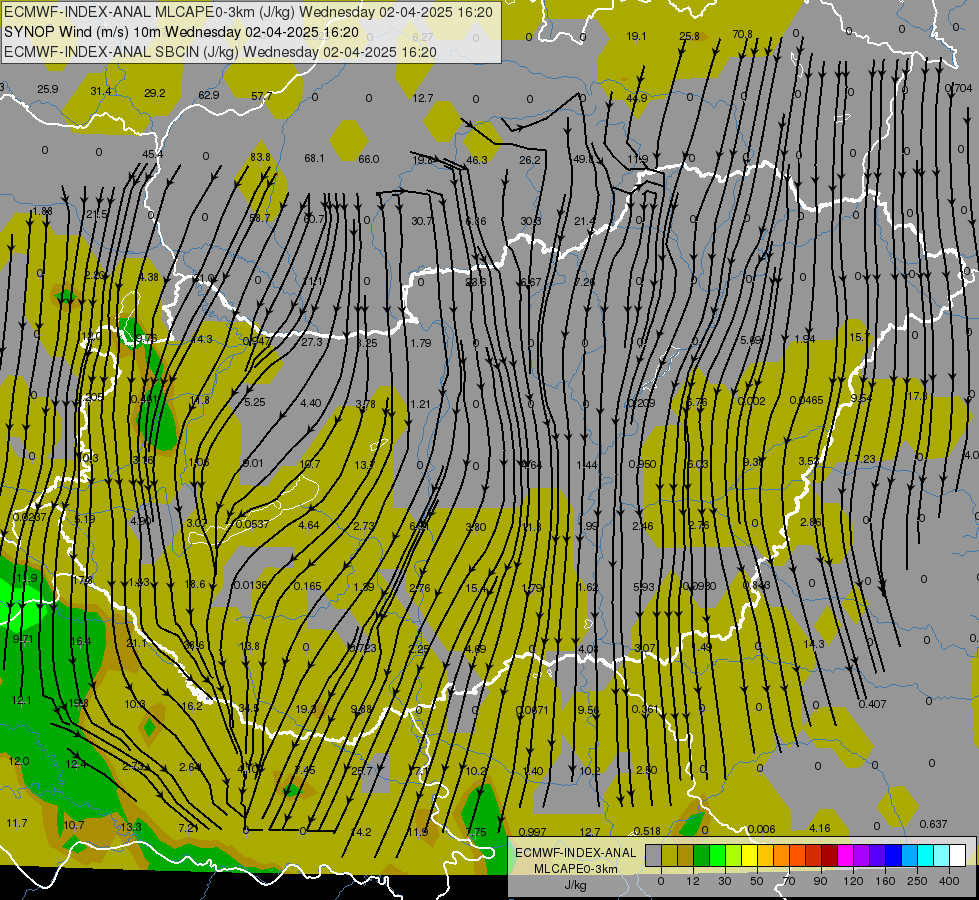Screen dimensions: 979x900
Task: Select the map value 0.637
Action: [x=933, y=824]
